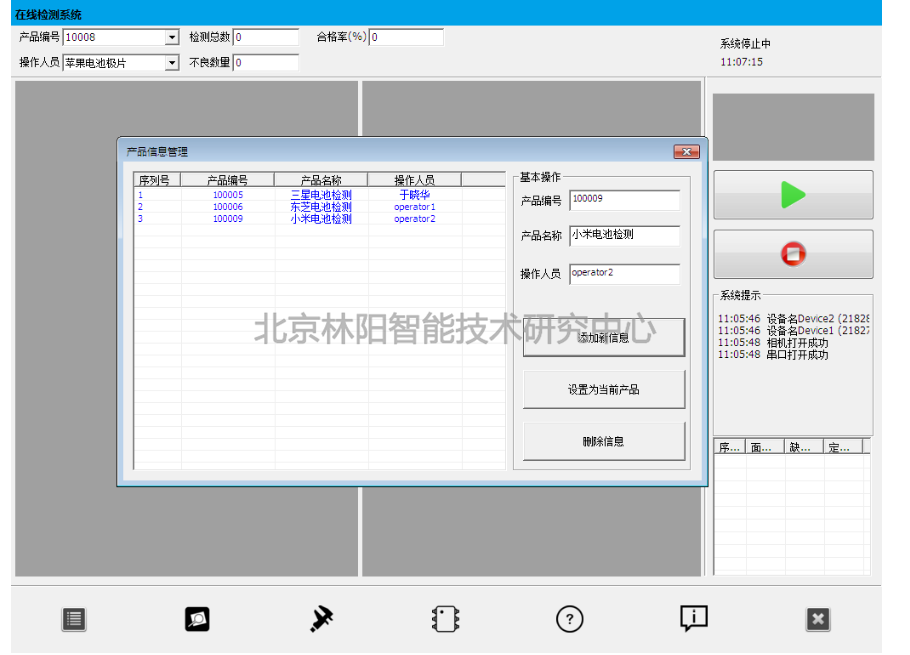Click the 操作人员 field containing operator2
Image resolution: width=910 pixels, height=655 pixels.
tap(624, 274)
